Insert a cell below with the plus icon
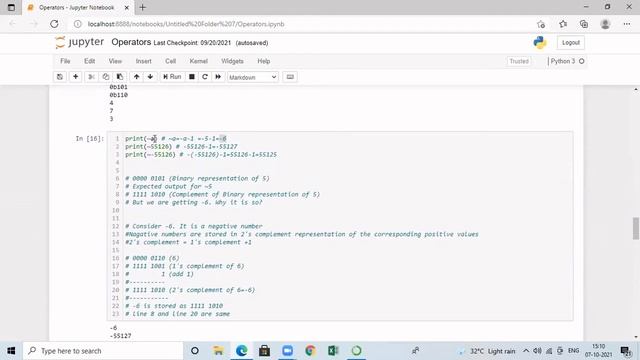 (76, 77)
